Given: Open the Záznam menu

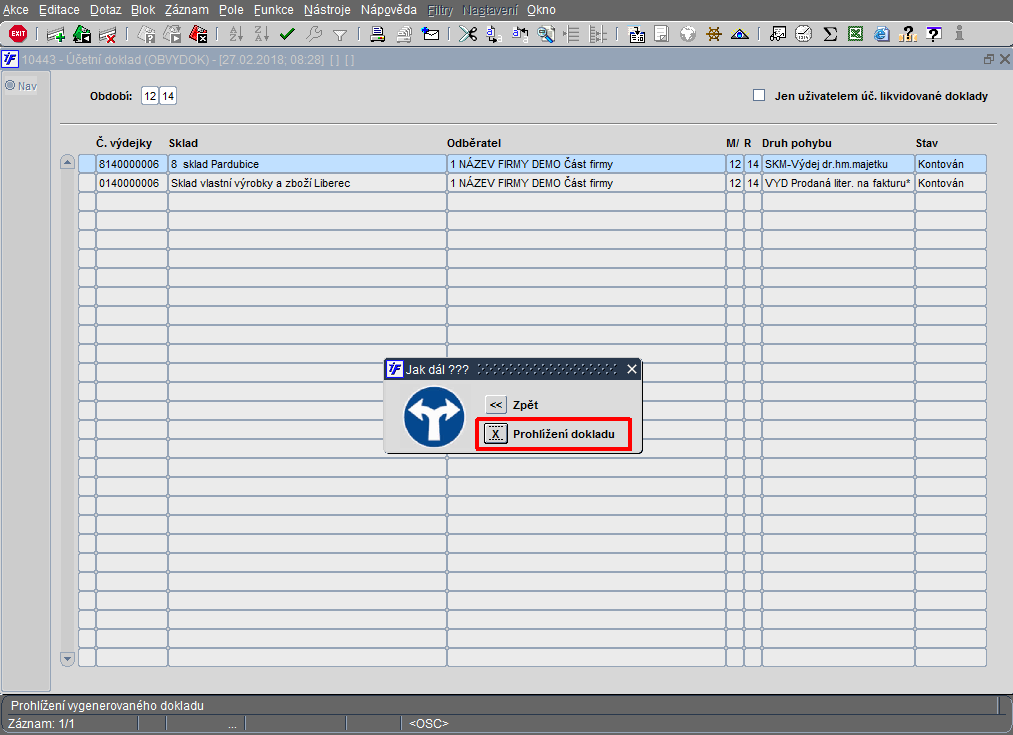Looking at the screenshot, I should pyautogui.click(x=187, y=10).
